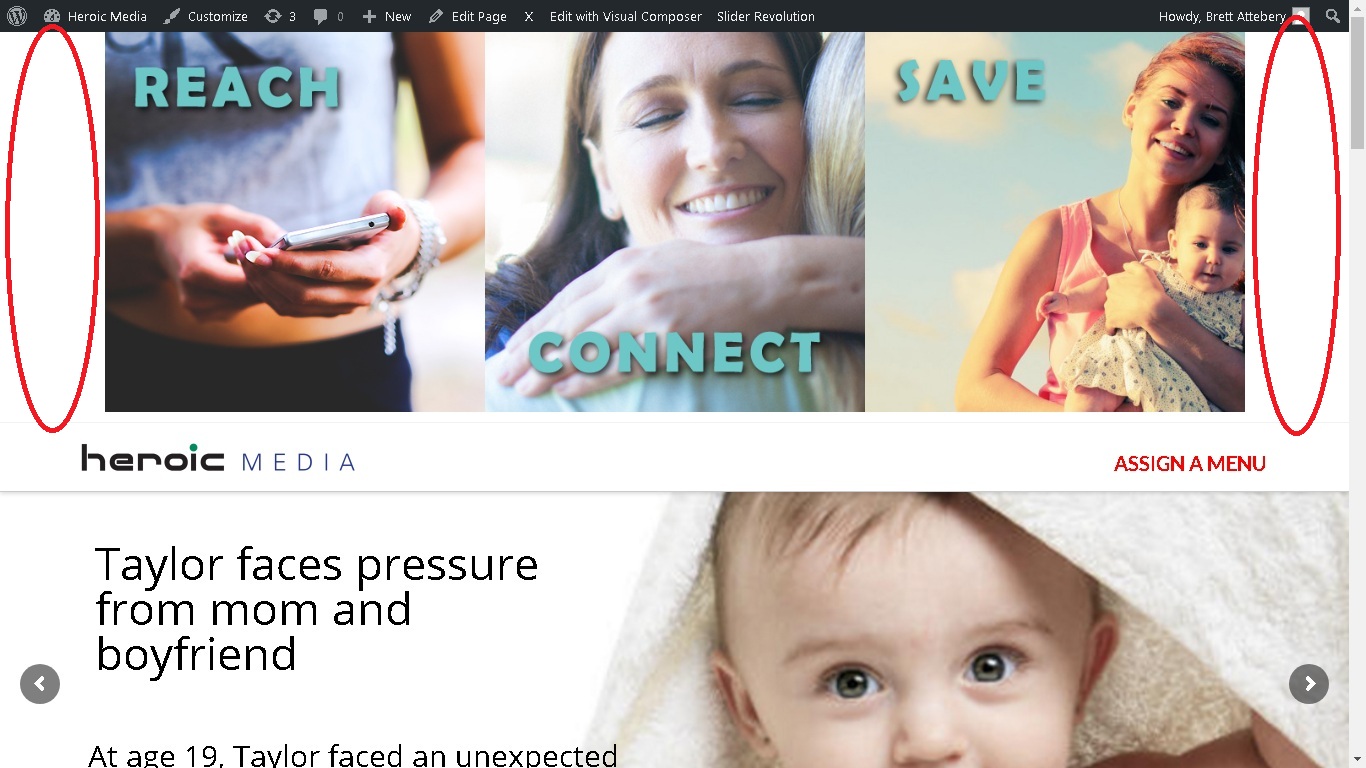
Task: Click the user avatar thumbnail
Action: pos(1300,16)
